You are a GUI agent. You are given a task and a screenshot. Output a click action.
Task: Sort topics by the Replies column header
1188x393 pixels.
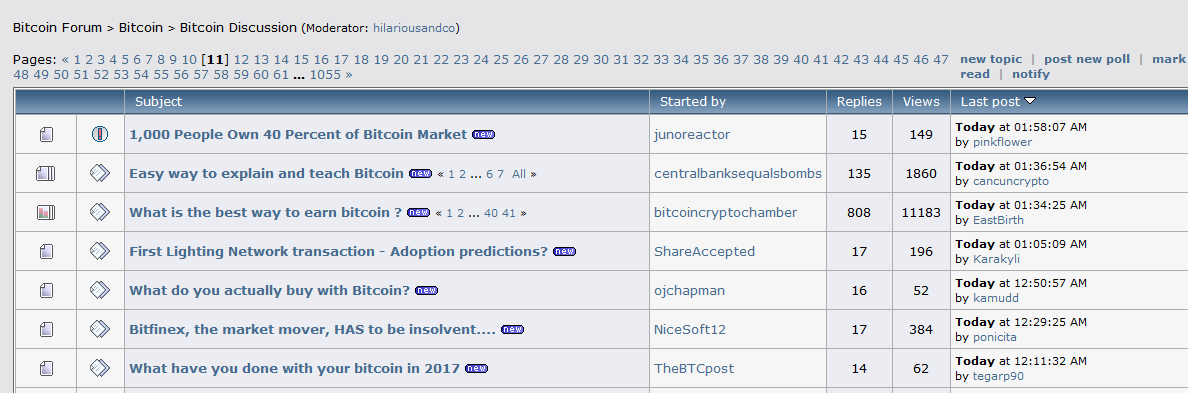click(859, 101)
